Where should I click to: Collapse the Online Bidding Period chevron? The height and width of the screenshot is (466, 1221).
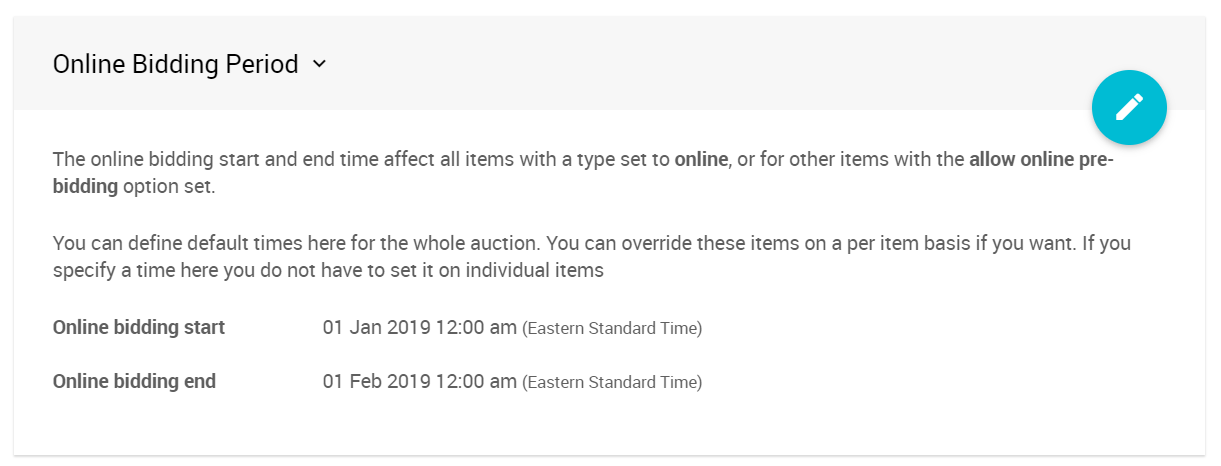[320, 64]
